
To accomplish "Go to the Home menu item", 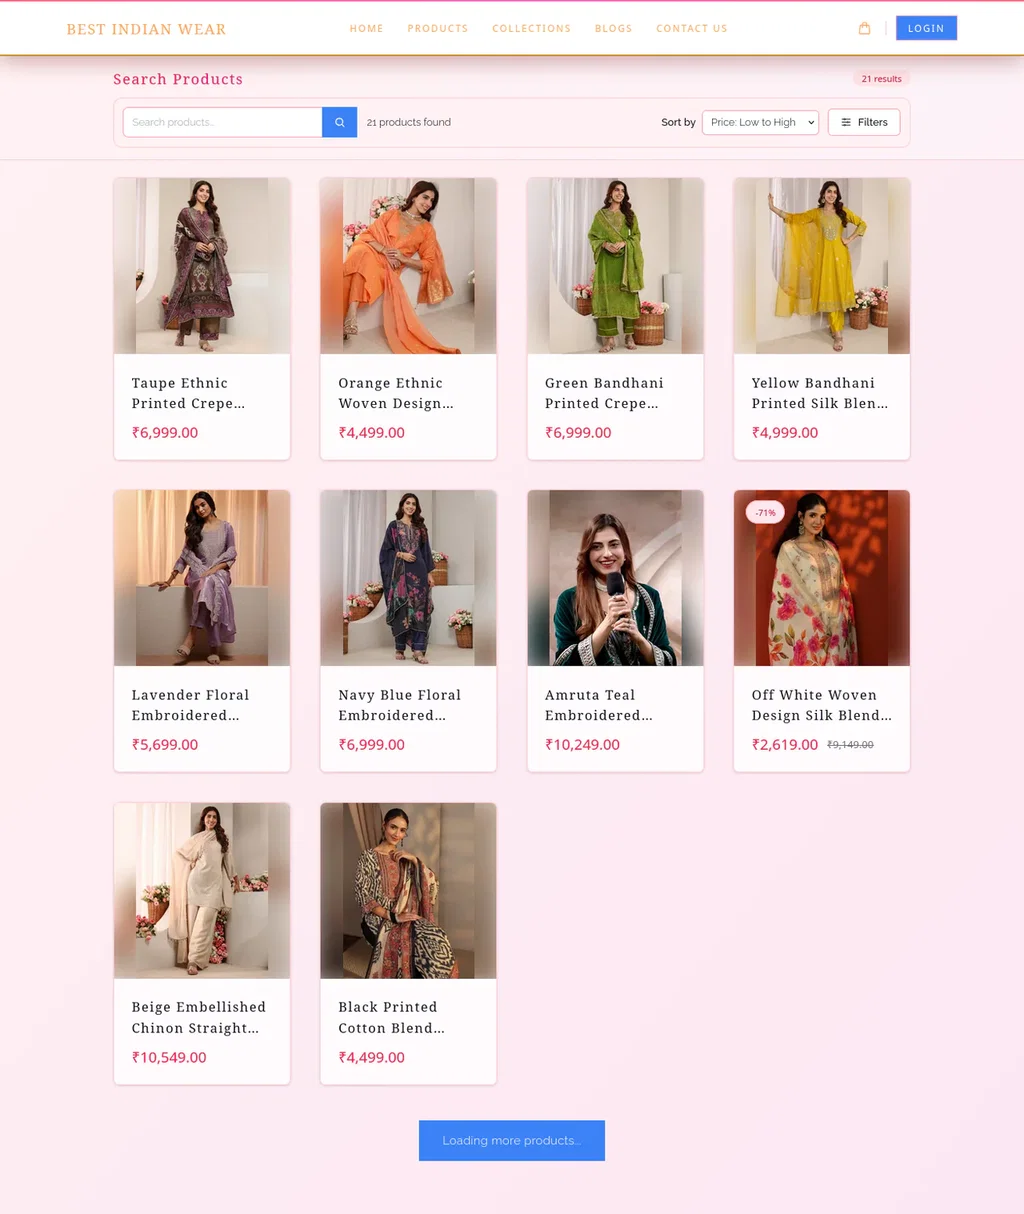I will (x=366, y=28).
